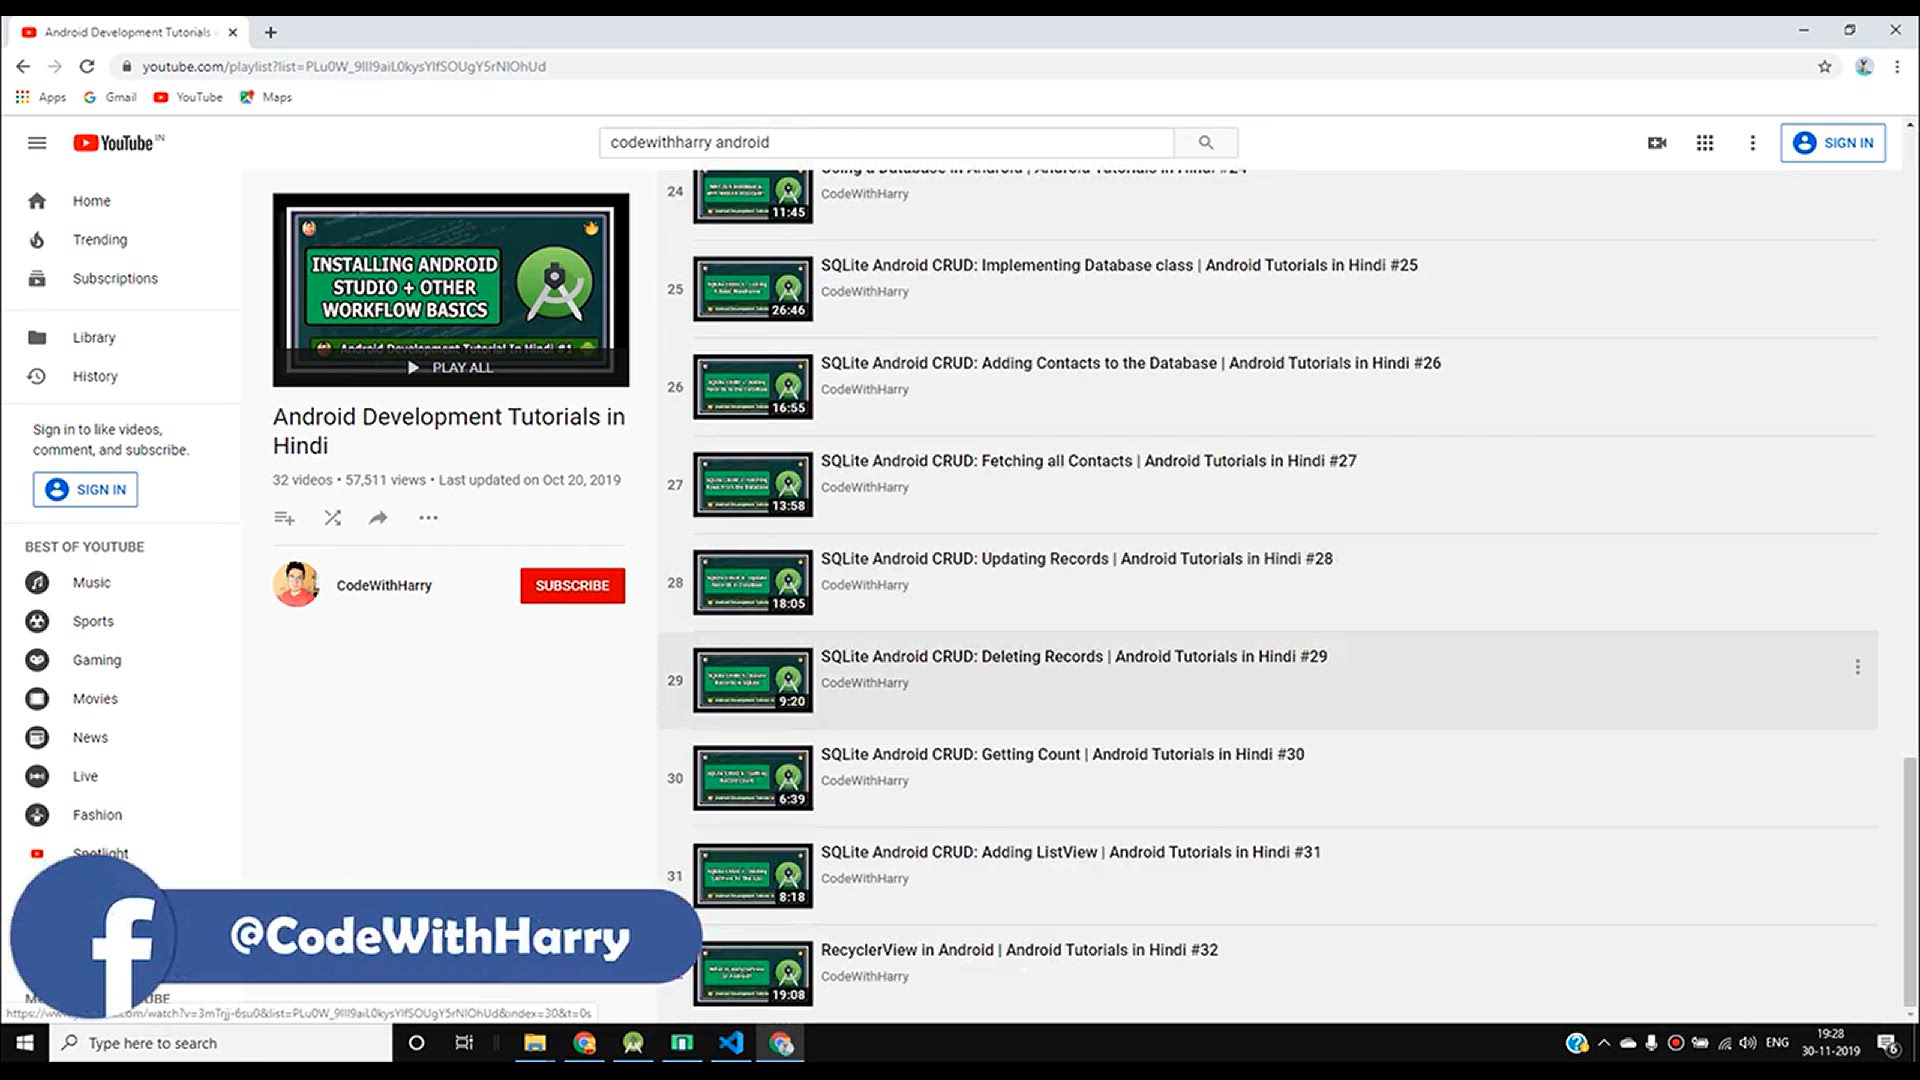Image resolution: width=1920 pixels, height=1080 pixels.
Task: Open video #28 Updating Records title
Action: pos(1077,560)
